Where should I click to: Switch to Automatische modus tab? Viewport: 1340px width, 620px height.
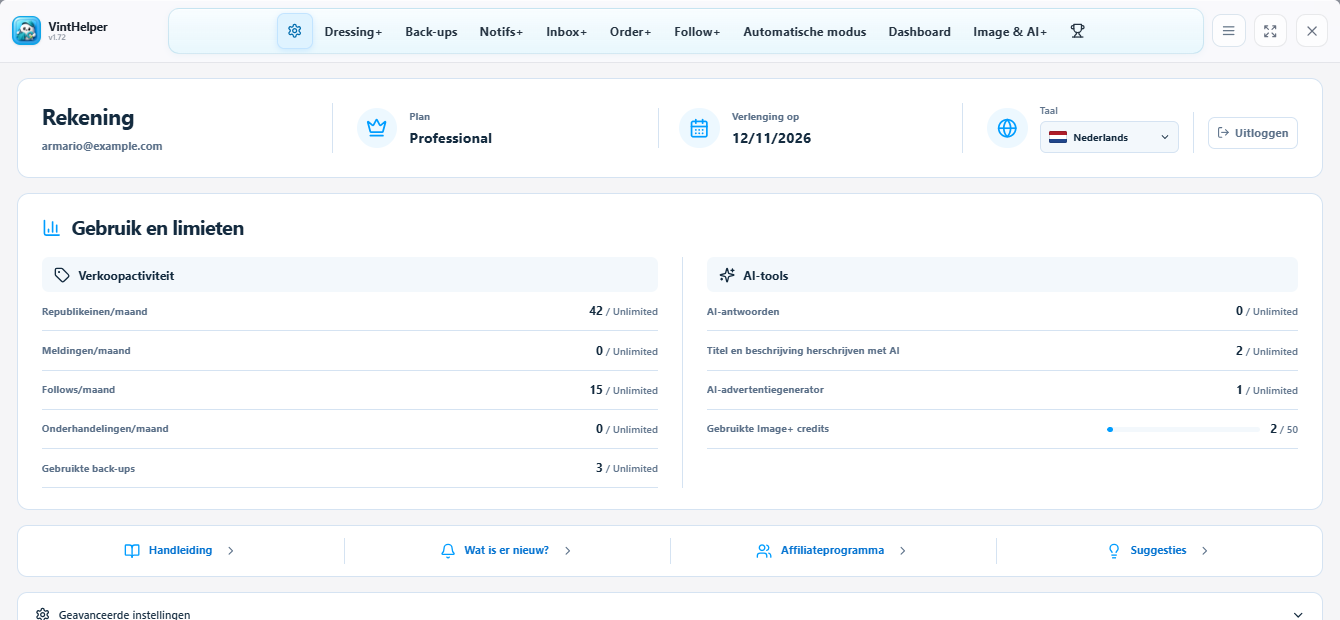pos(805,32)
